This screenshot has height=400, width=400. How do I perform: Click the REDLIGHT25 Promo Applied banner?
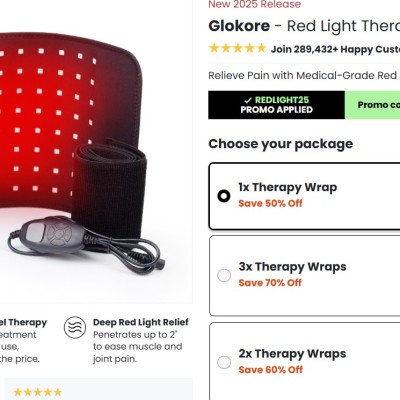(x=276, y=105)
